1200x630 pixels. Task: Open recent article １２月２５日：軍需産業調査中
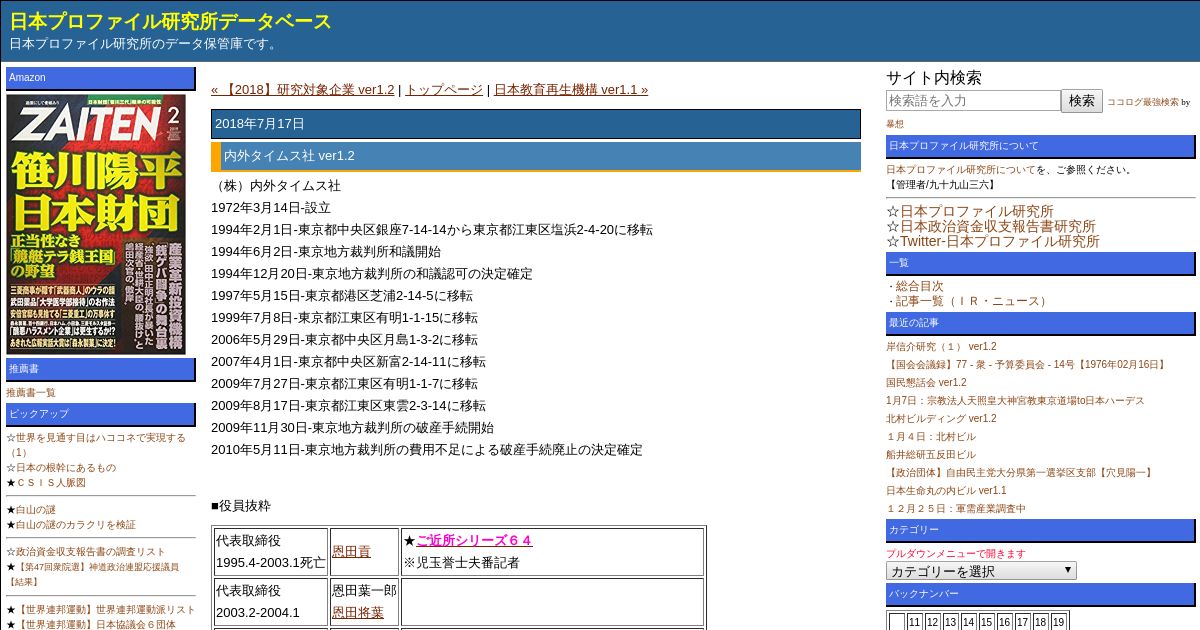click(x=956, y=509)
